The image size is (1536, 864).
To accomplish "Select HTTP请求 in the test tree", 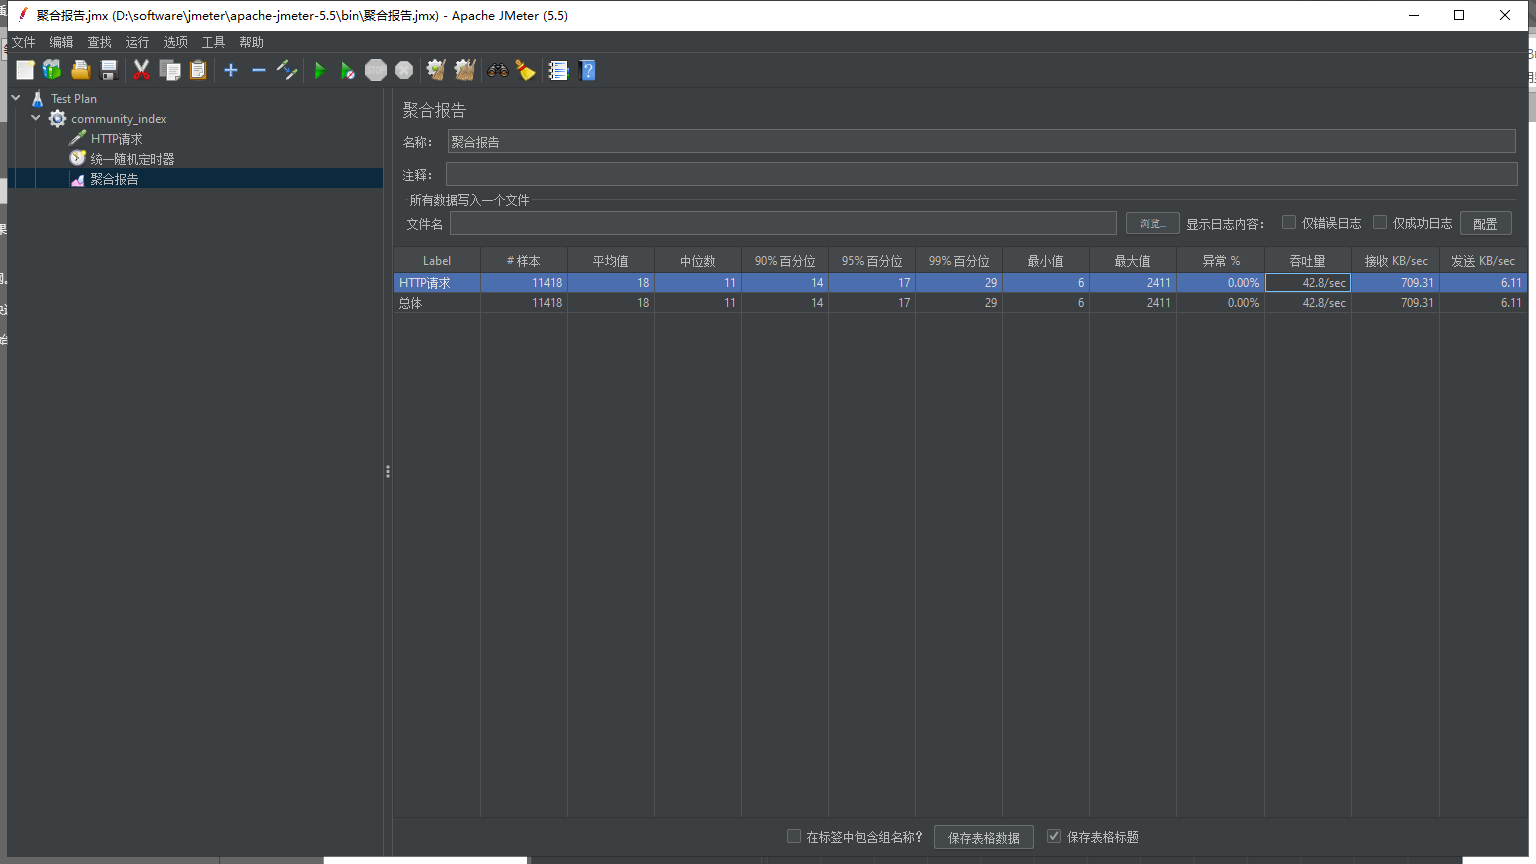I will pos(116,139).
